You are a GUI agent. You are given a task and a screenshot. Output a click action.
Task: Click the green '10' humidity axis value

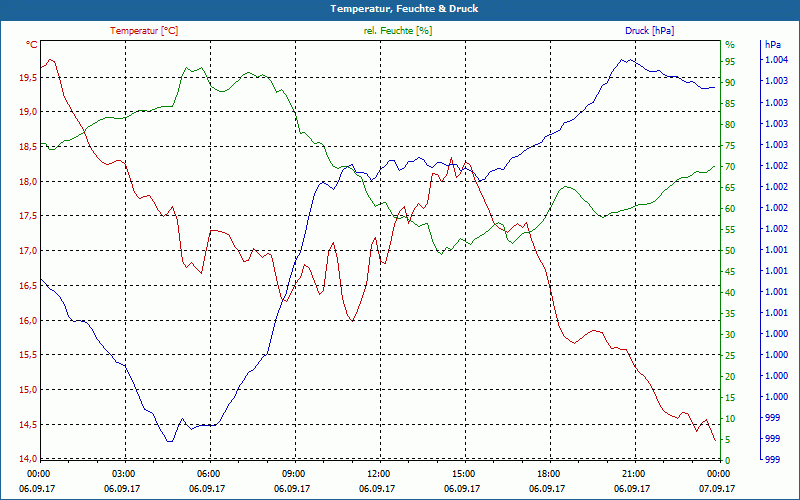[x=730, y=418]
